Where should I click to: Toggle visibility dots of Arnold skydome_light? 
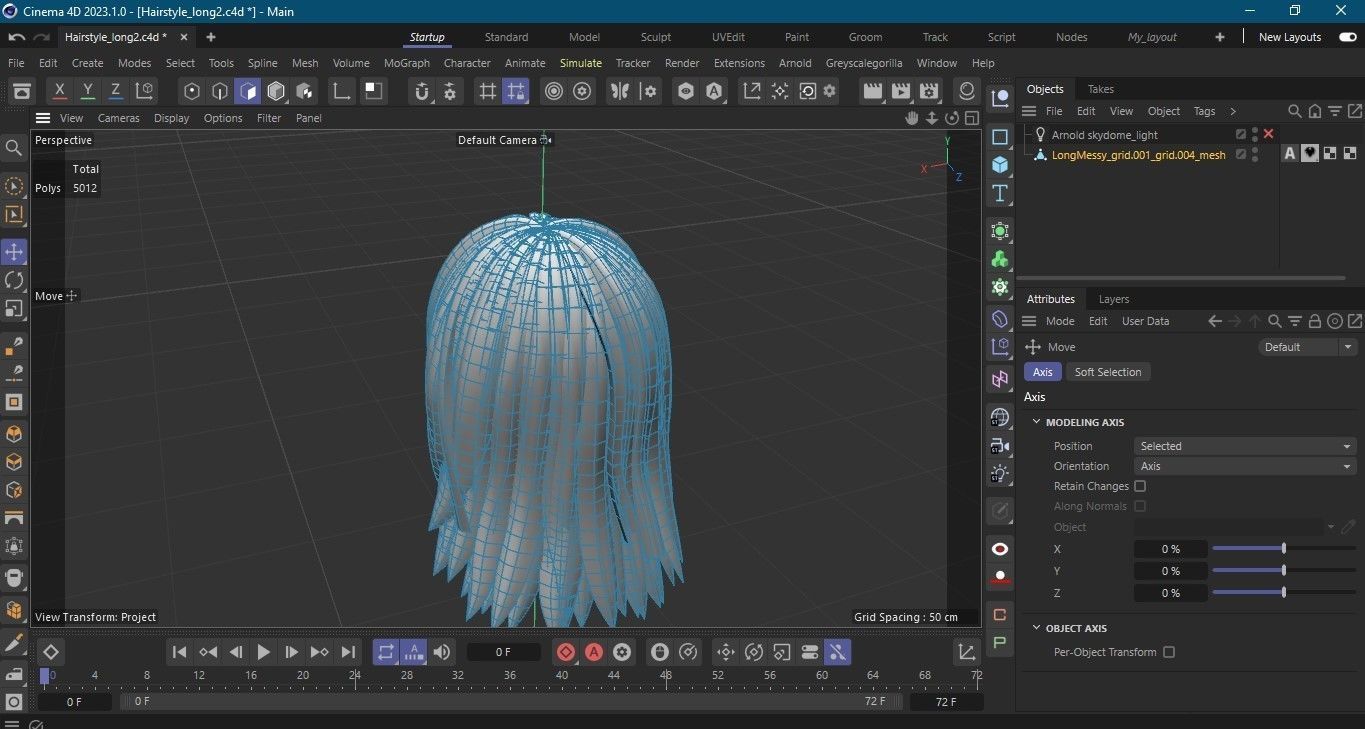click(x=1255, y=134)
